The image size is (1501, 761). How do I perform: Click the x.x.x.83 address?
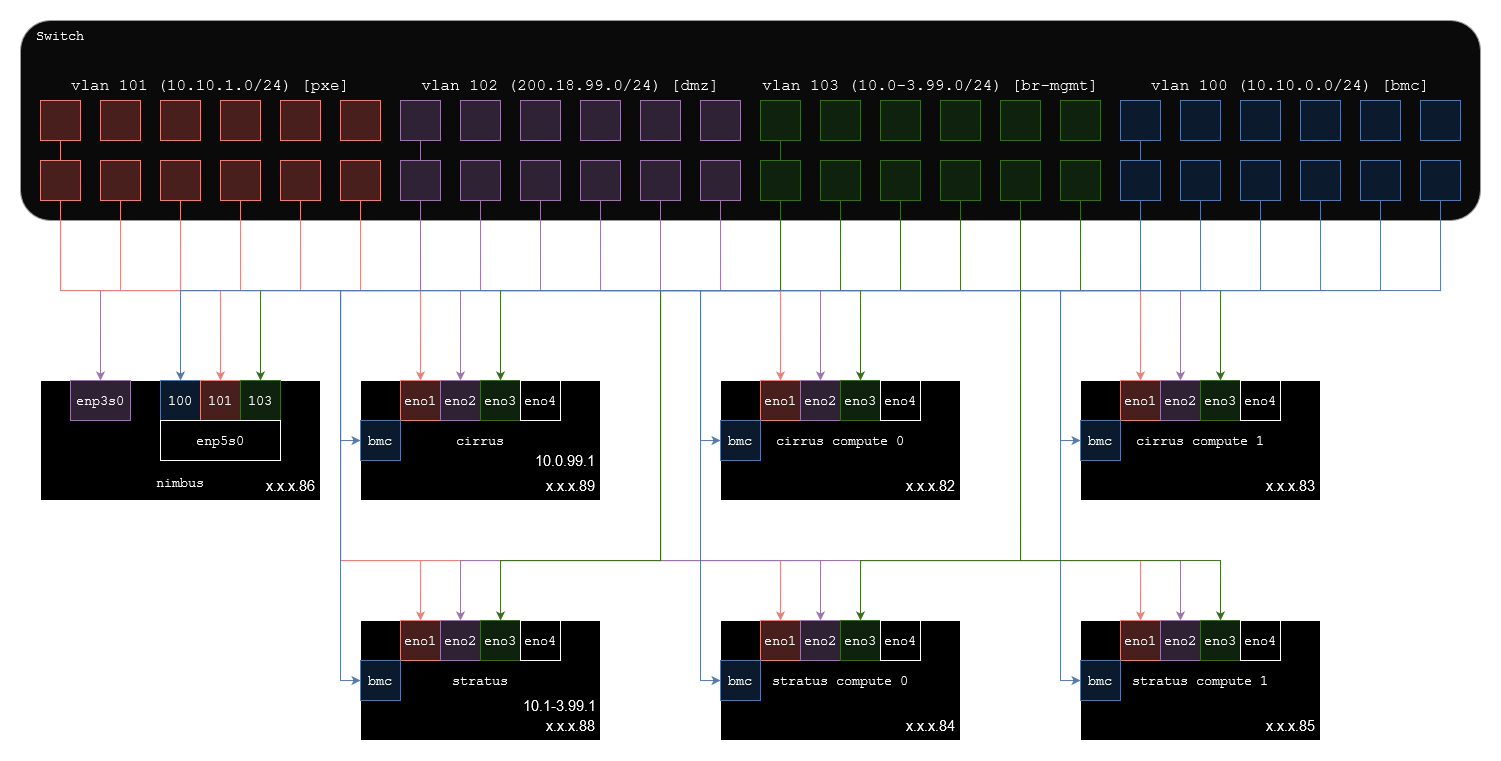click(x=1290, y=487)
